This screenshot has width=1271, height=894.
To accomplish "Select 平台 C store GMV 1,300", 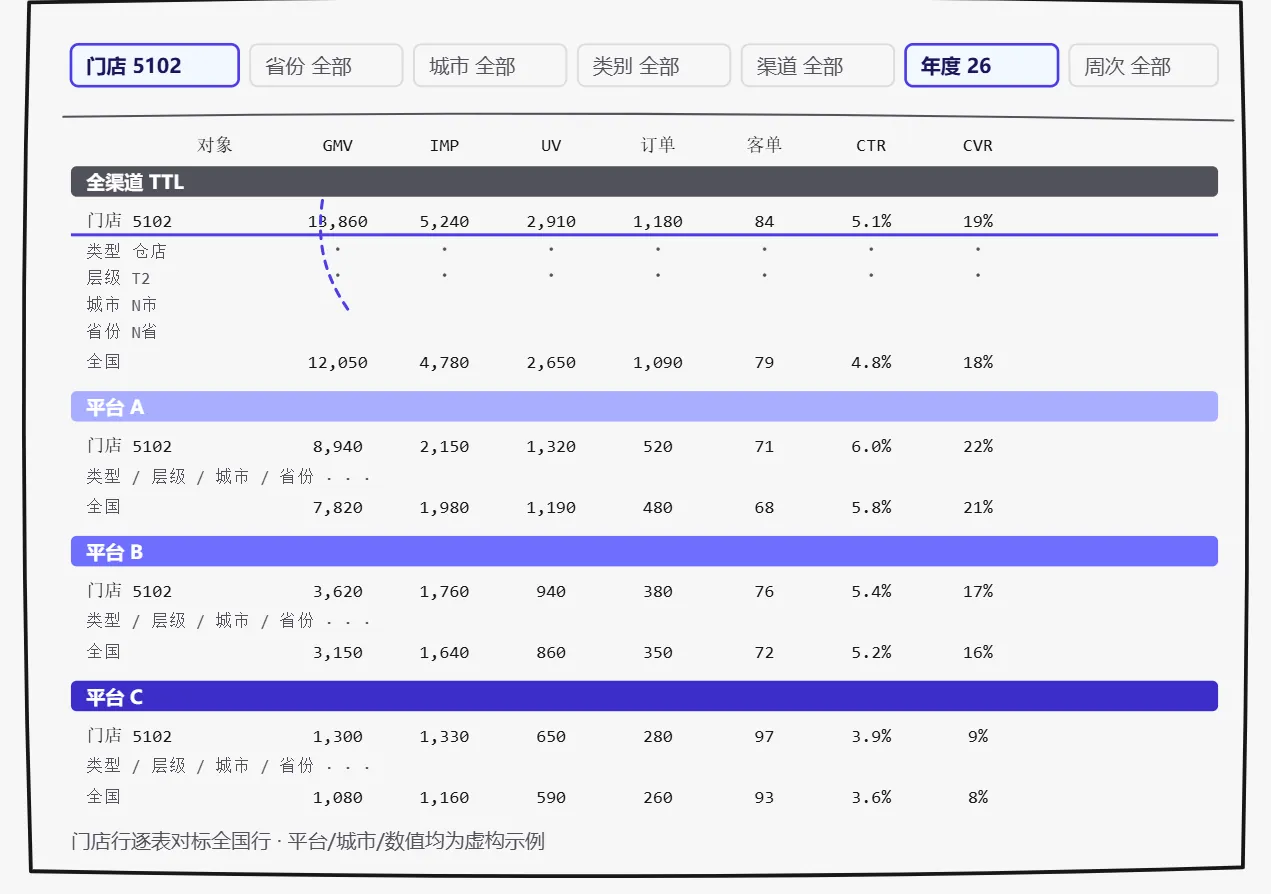I will point(338,737).
